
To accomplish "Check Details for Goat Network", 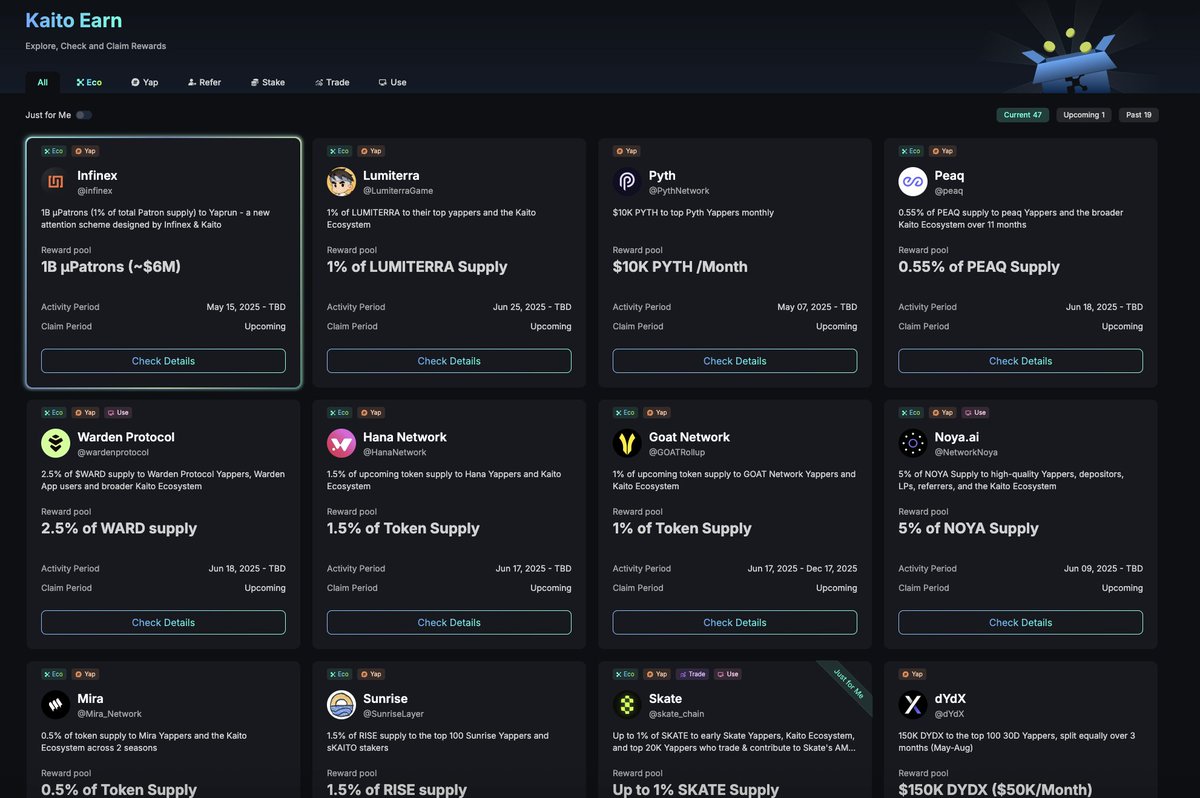I will pos(735,622).
